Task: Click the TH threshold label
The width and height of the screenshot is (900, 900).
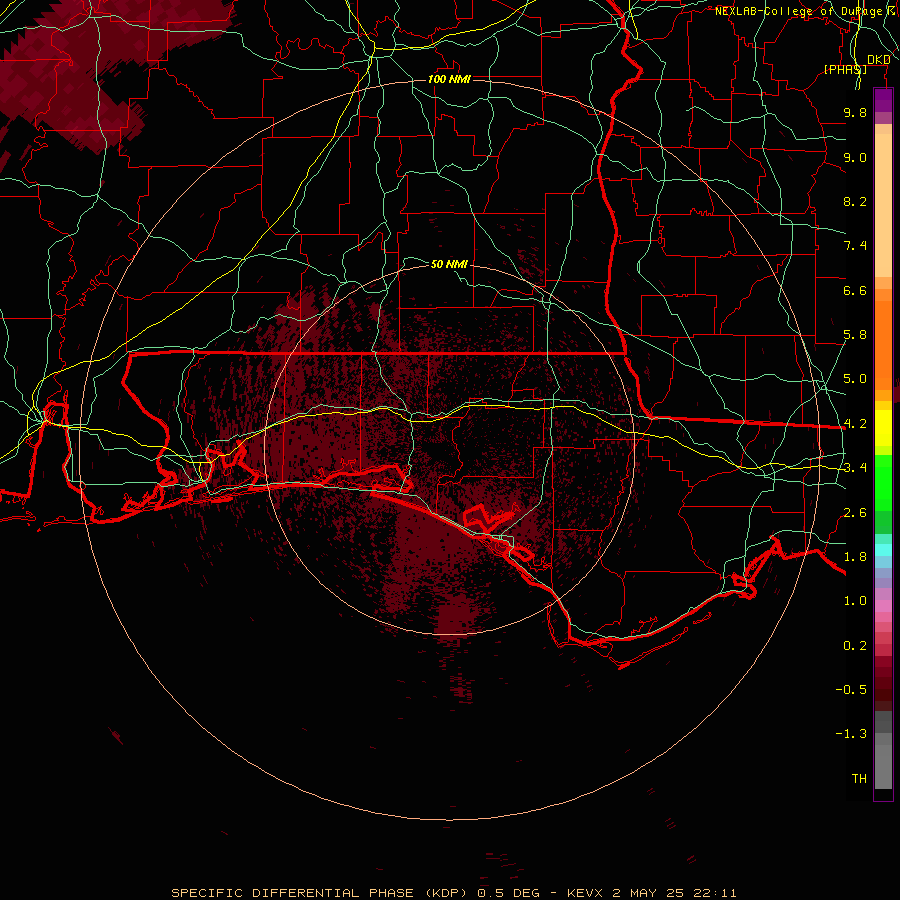Action: [859, 779]
